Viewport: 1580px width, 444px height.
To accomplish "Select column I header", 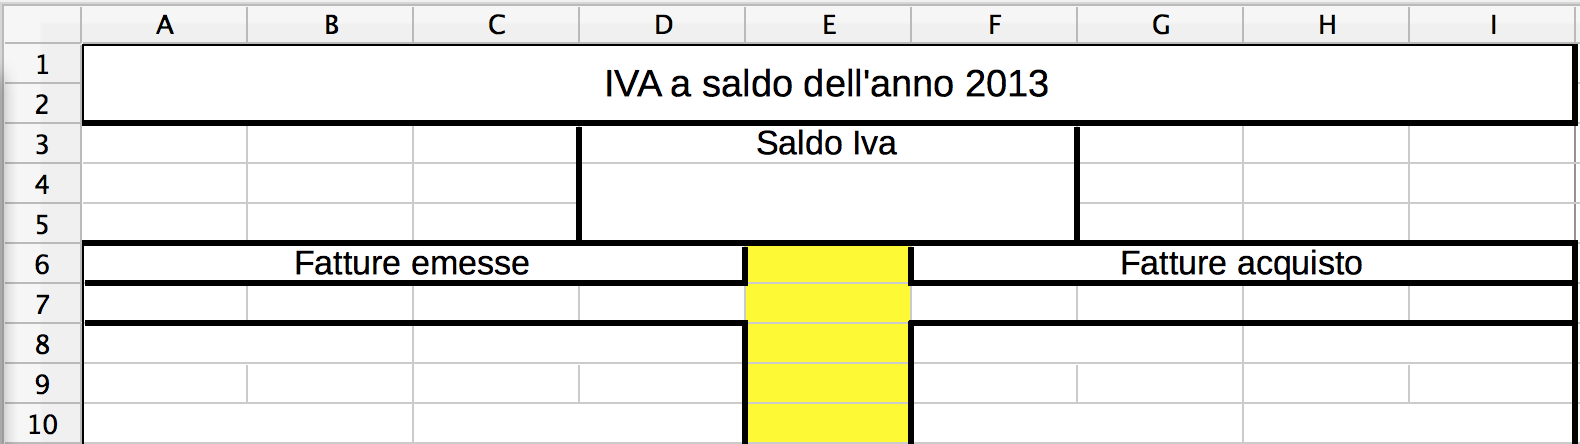I will pos(1493,25).
